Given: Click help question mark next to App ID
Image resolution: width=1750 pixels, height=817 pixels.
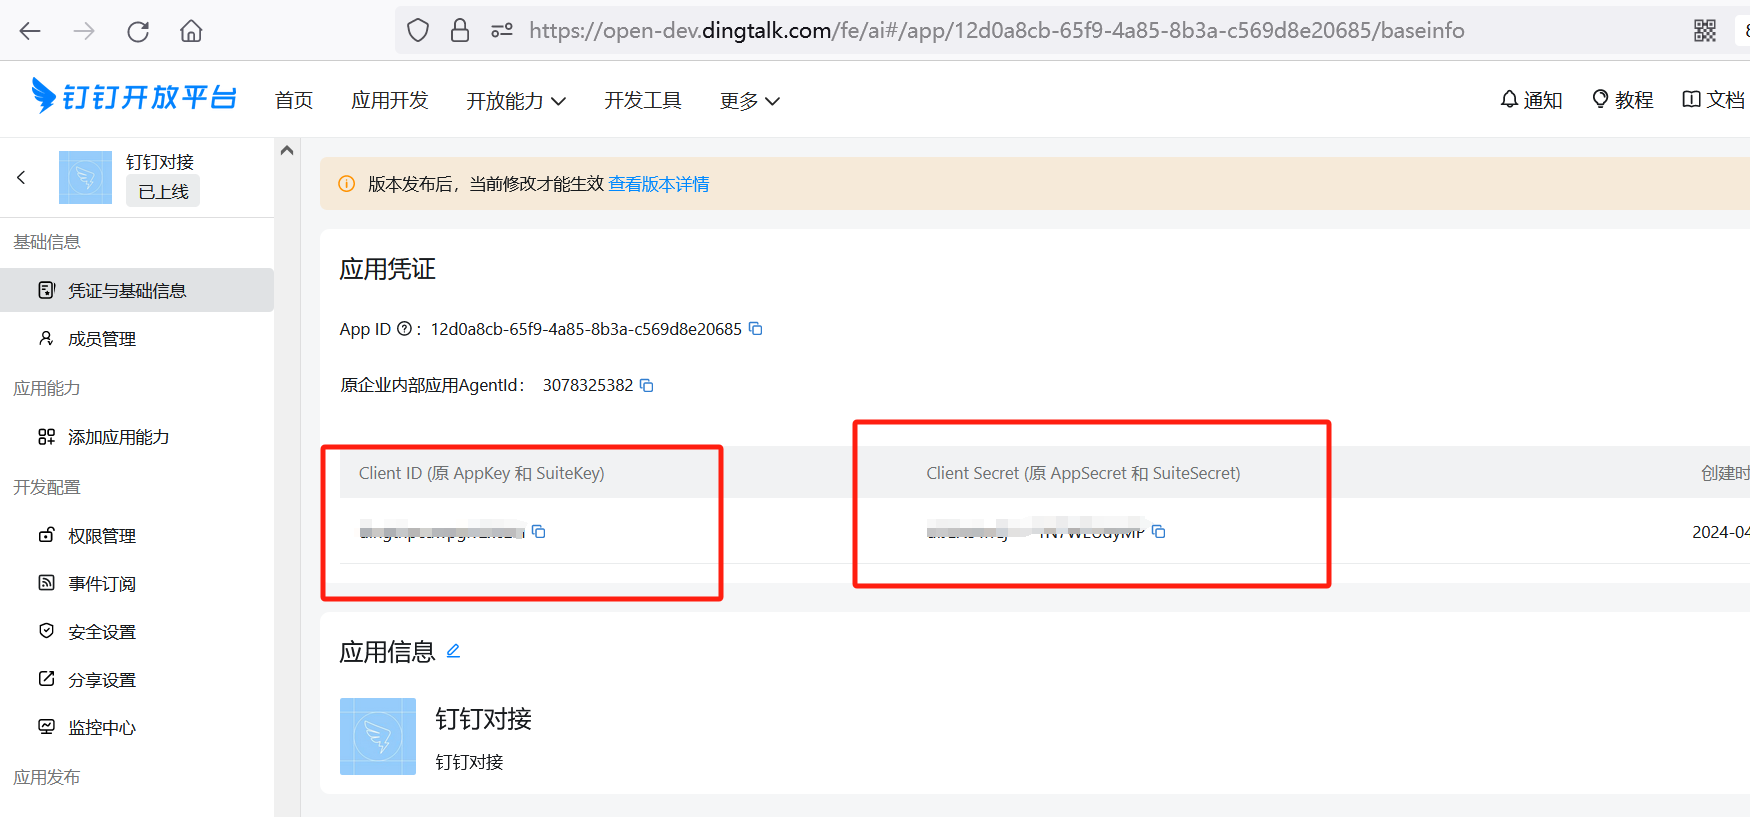Looking at the screenshot, I should [x=404, y=329].
